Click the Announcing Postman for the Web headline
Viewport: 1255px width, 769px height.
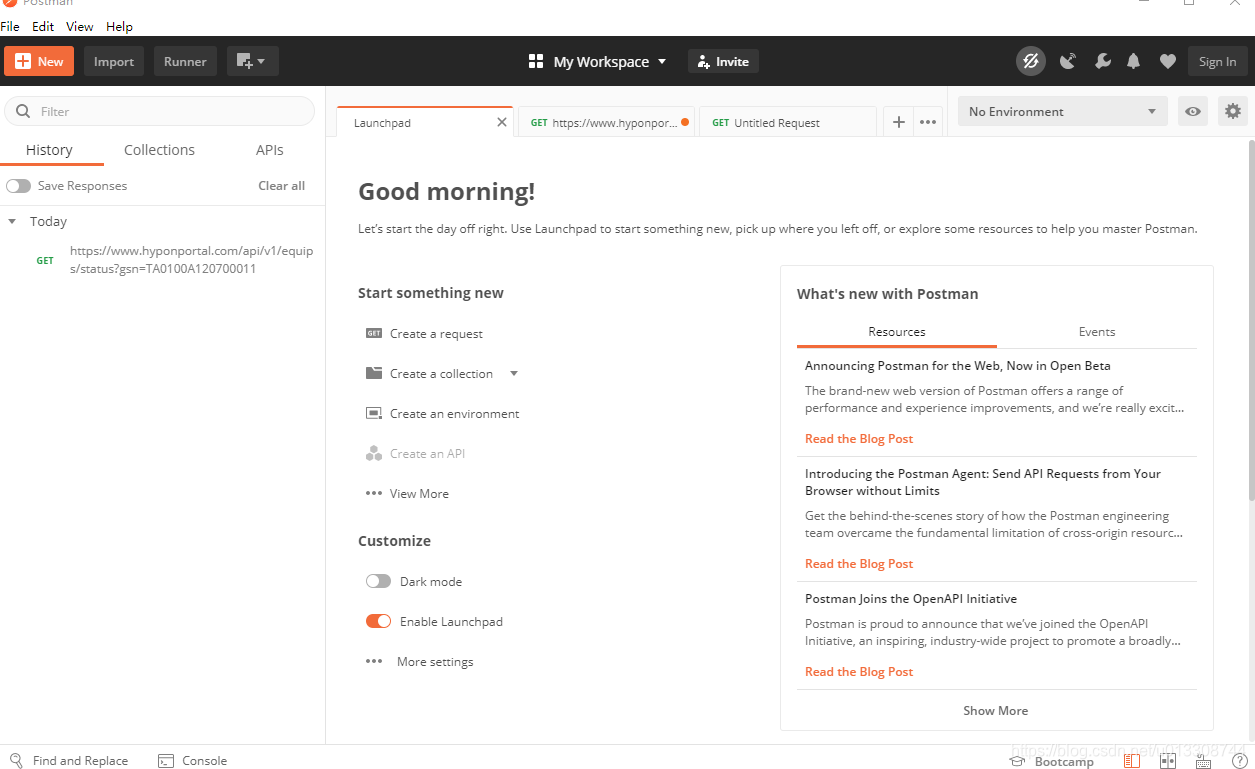click(x=958, y=366)
